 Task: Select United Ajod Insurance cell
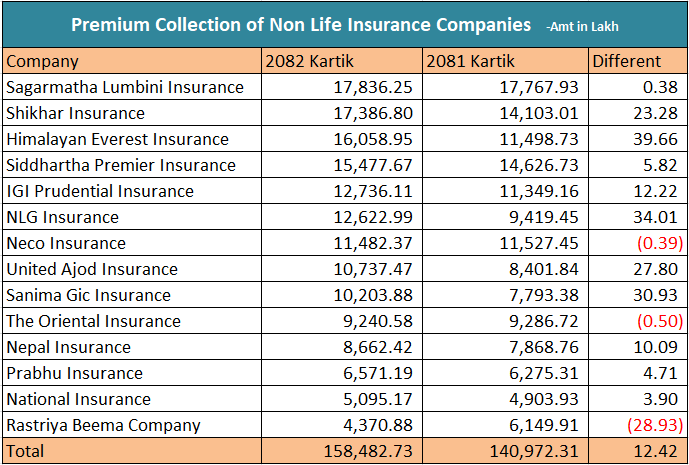[92, 269]
